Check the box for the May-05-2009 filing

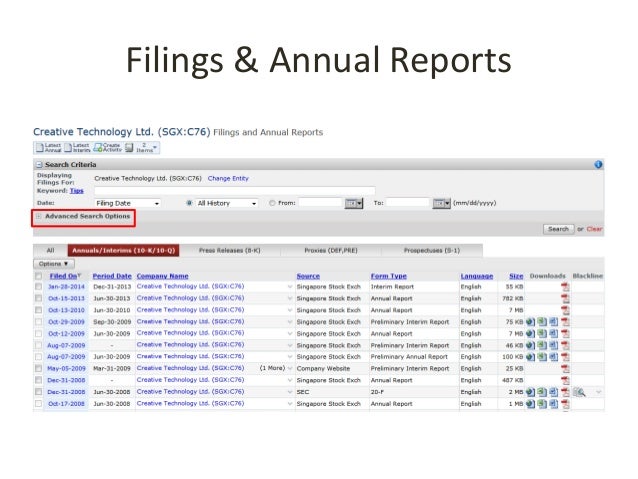coord(39,369)
